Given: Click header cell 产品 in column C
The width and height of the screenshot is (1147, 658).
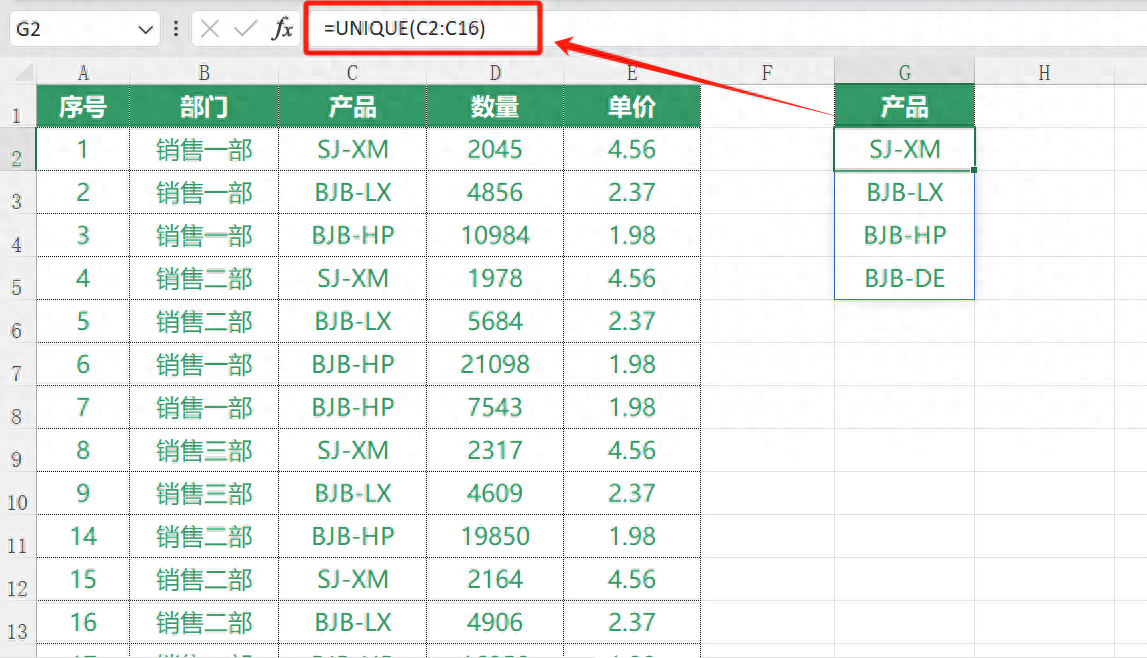Looking at the screenshot, I should 353,107.
